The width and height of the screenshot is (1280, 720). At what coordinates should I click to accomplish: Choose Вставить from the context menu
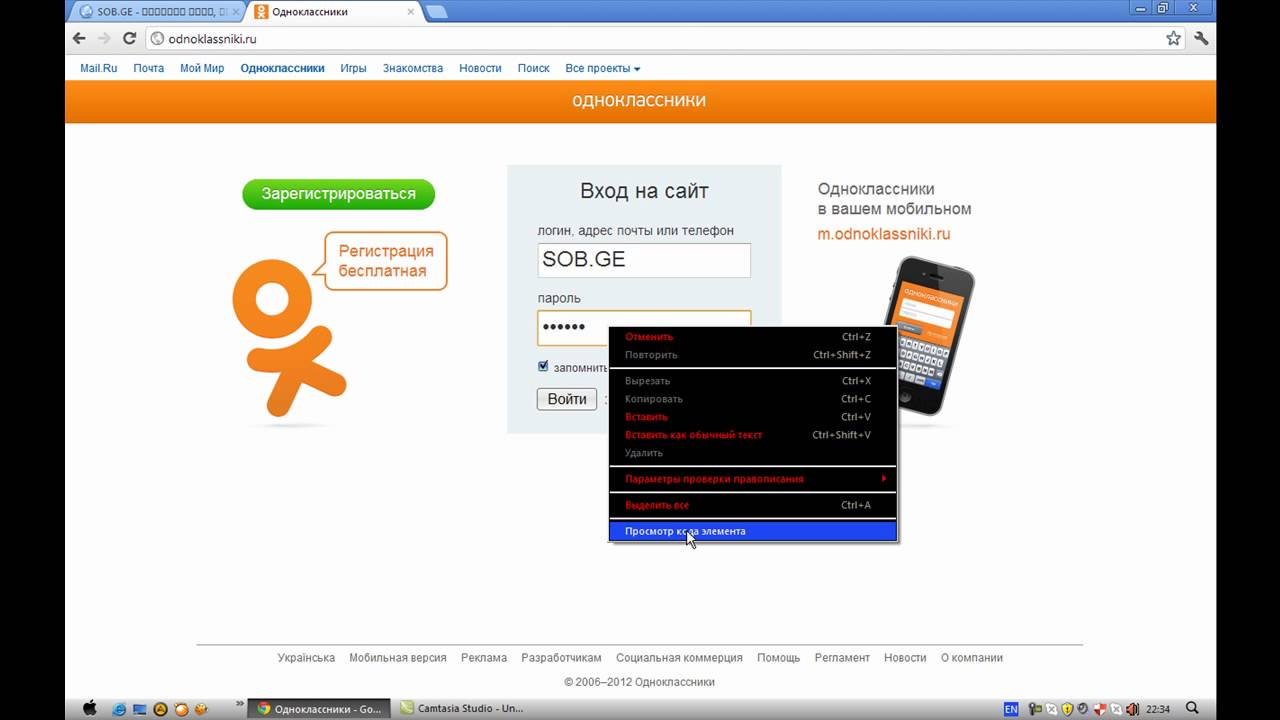pos(753,417)
